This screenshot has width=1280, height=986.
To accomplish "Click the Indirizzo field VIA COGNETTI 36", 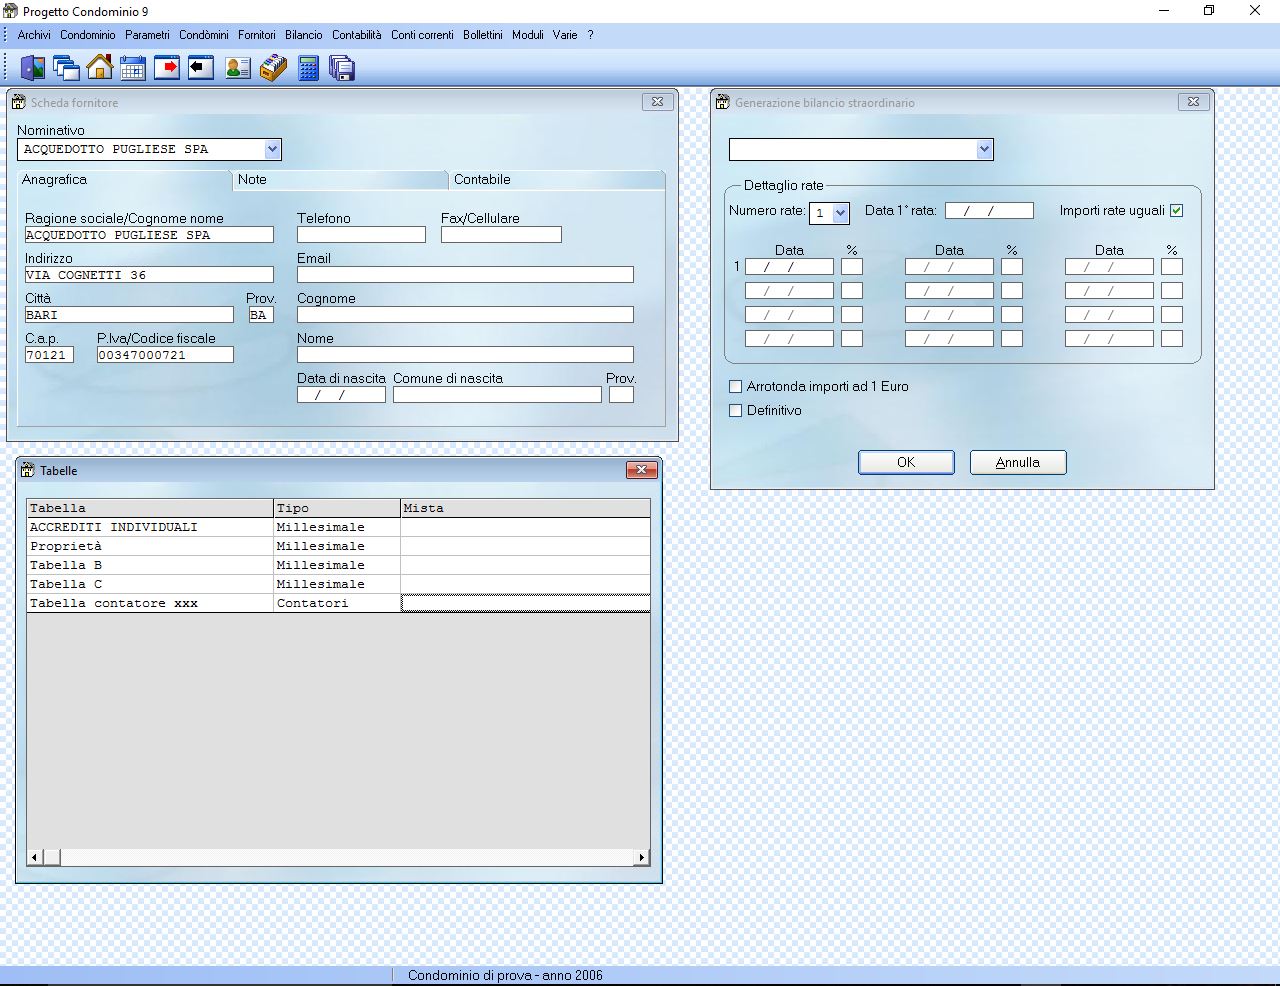I will pyautogui.click(x=149, y=275).
